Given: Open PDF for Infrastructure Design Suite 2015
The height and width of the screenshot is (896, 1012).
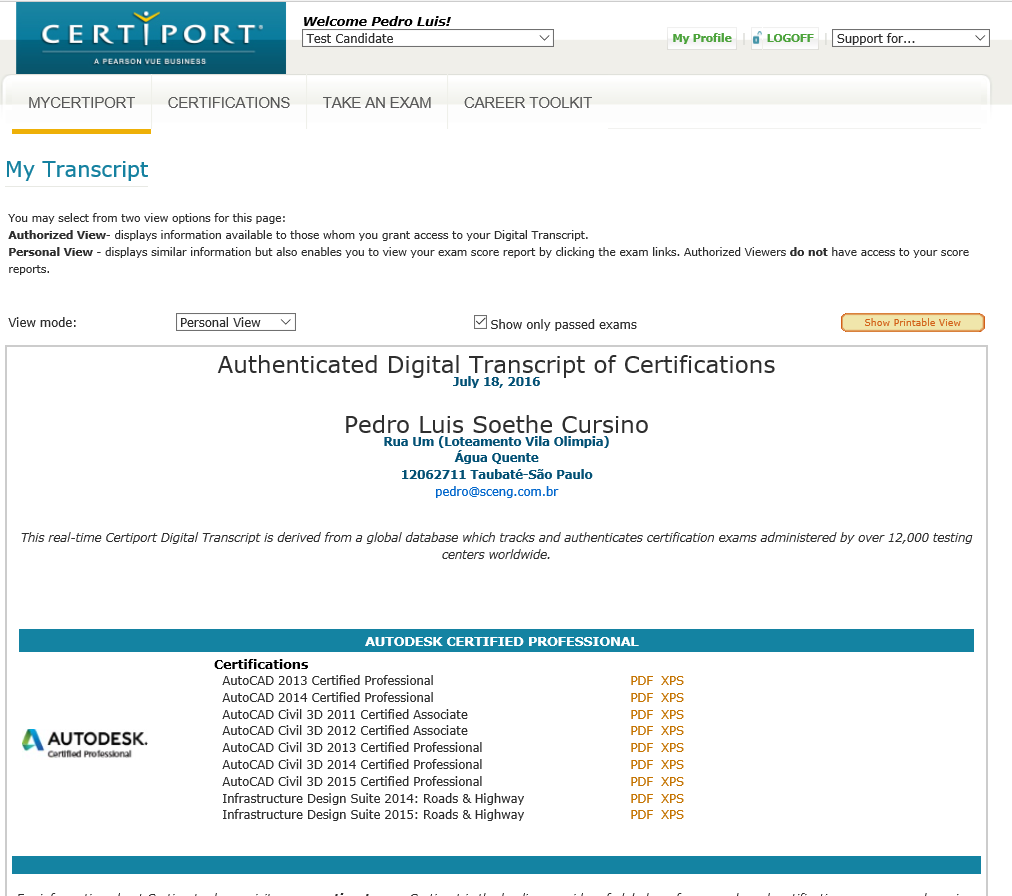Looking at the screenshot, I should point(641,815).
